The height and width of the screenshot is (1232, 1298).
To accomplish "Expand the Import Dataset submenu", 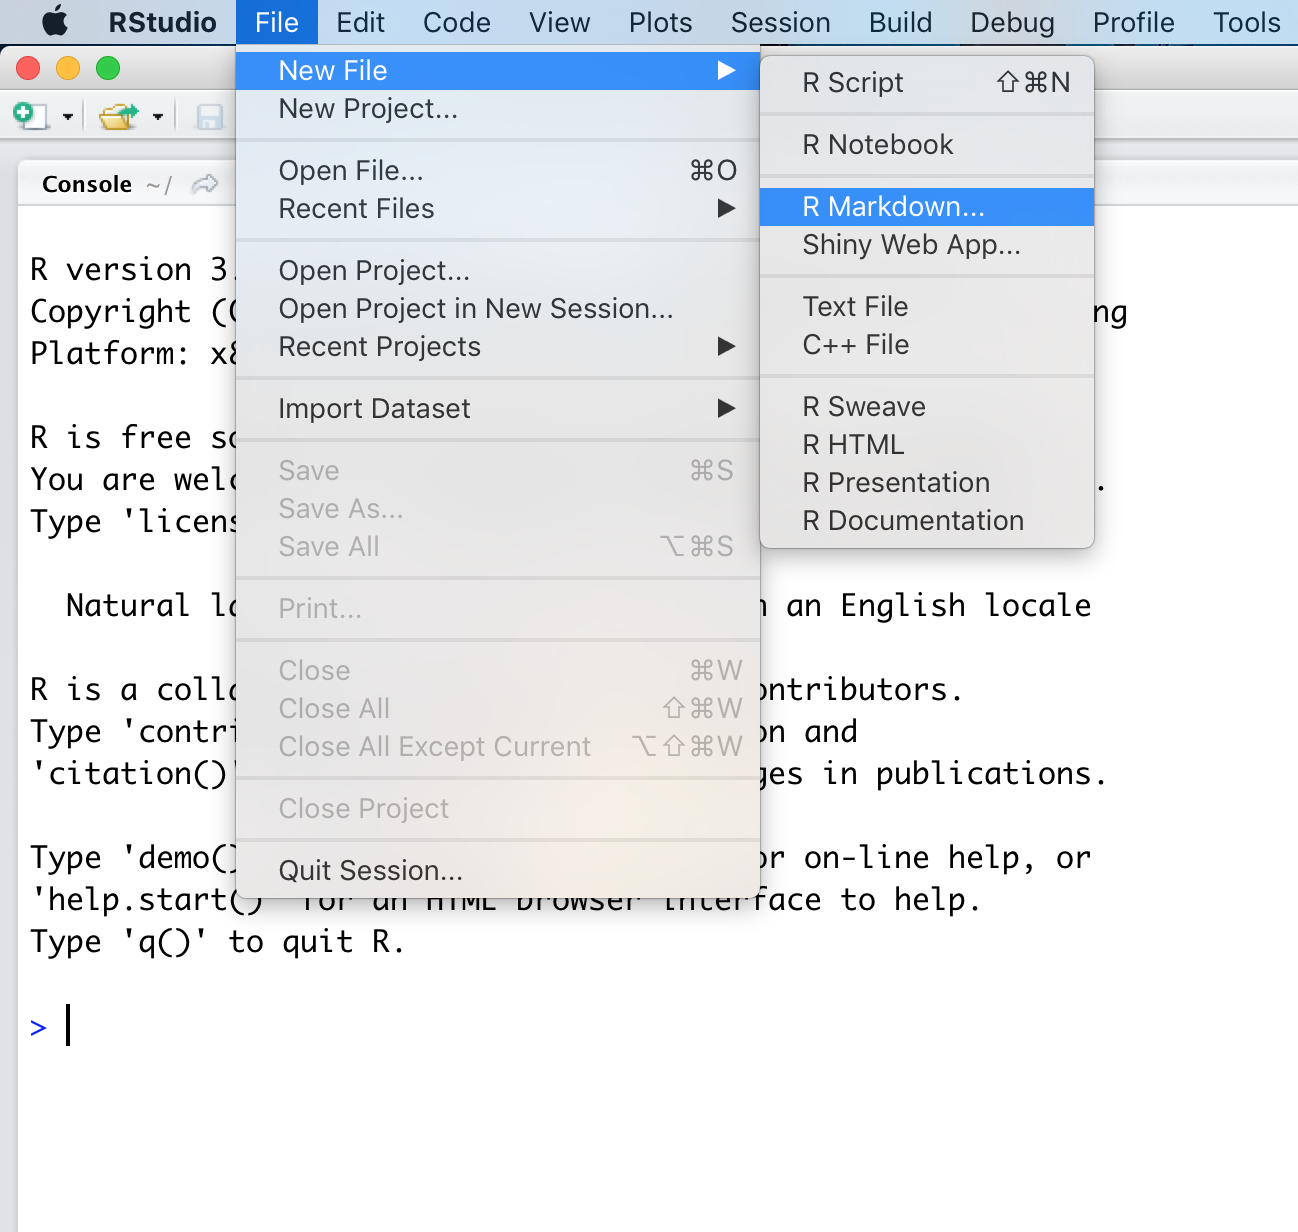I will [498, 409].
